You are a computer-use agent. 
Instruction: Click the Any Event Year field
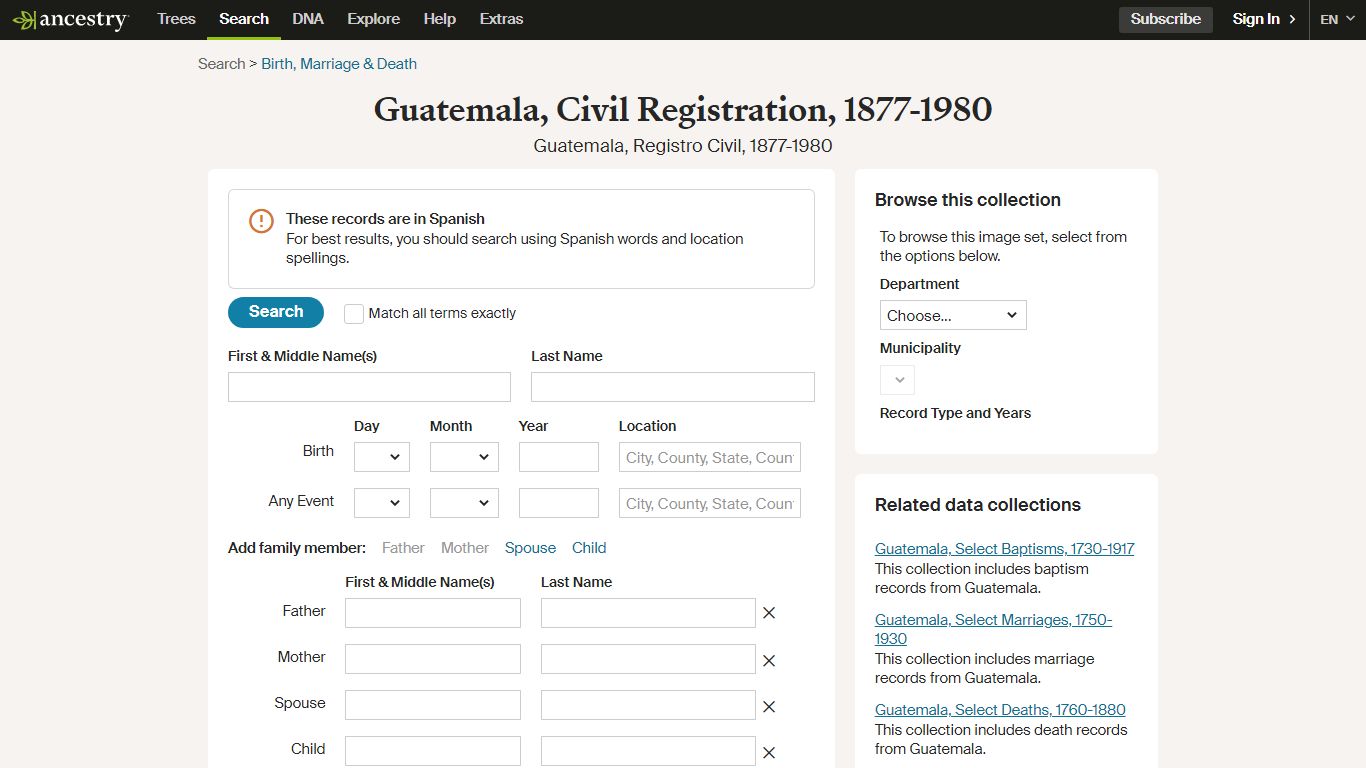point(559,503)
